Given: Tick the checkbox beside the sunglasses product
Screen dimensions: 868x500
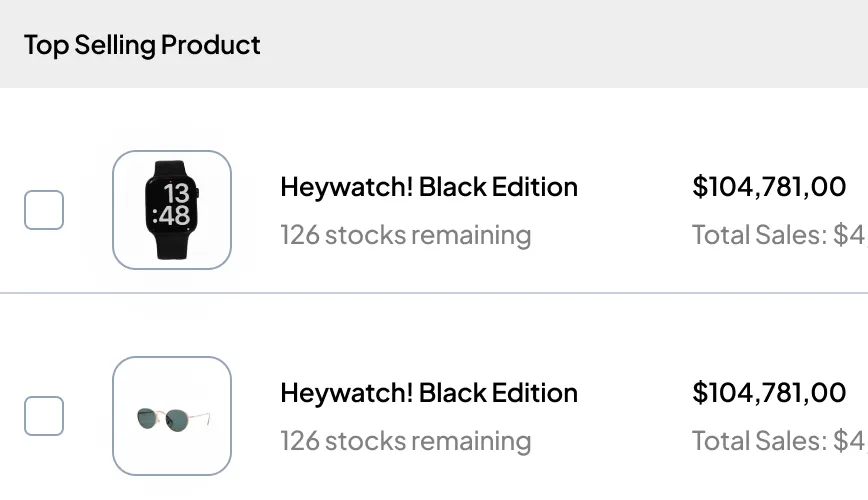Looking at the screenshot, I should 44,416.
